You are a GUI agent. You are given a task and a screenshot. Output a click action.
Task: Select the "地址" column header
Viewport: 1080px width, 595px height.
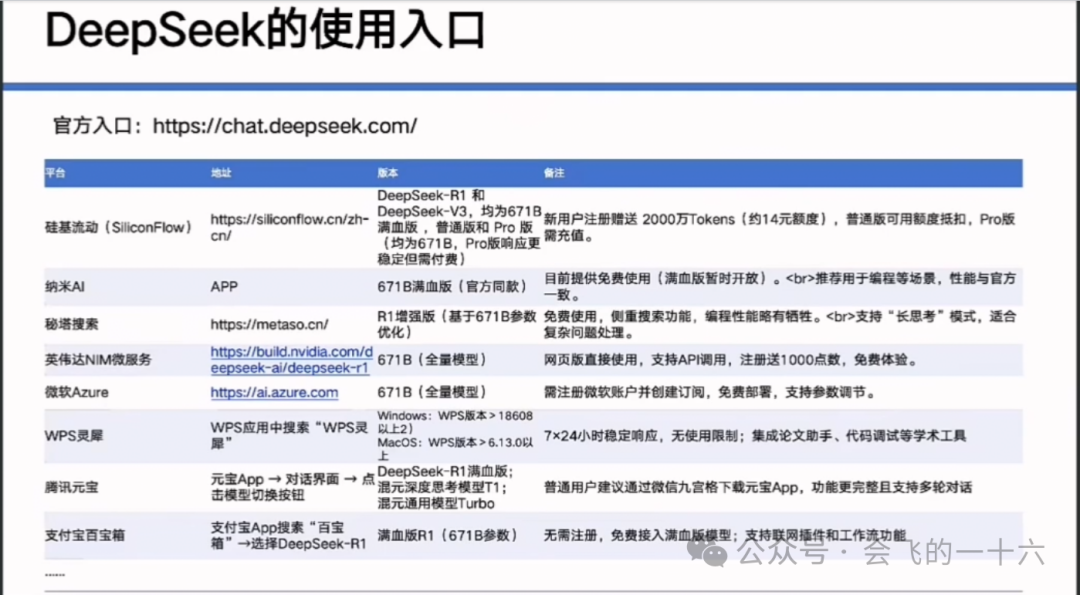(x=221, y=173)
